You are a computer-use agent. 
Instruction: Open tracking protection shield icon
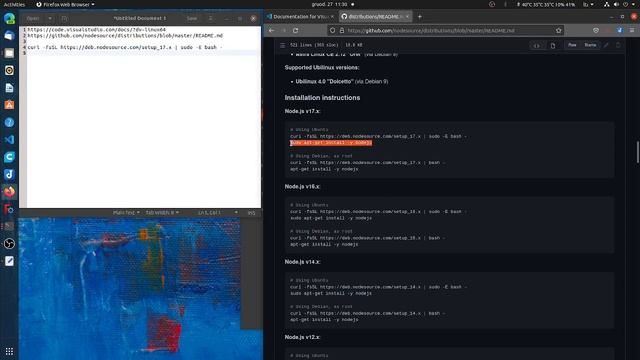coord(332,30)
